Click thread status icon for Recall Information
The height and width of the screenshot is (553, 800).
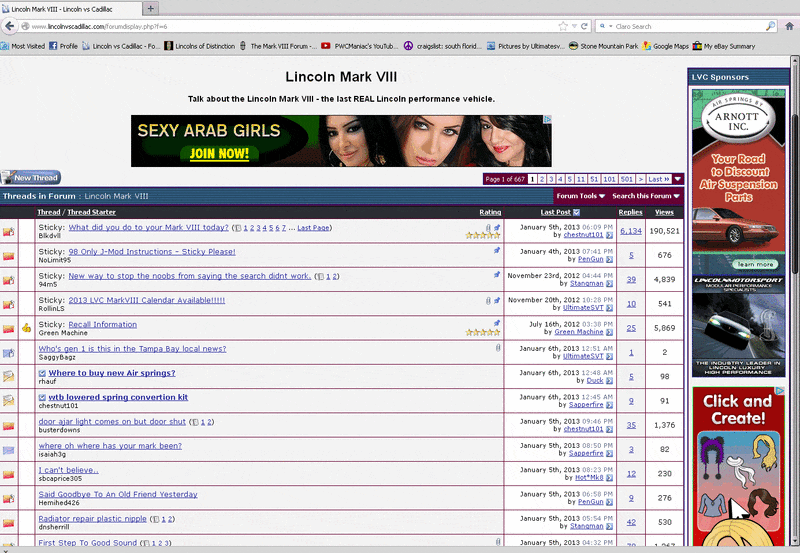9,329
